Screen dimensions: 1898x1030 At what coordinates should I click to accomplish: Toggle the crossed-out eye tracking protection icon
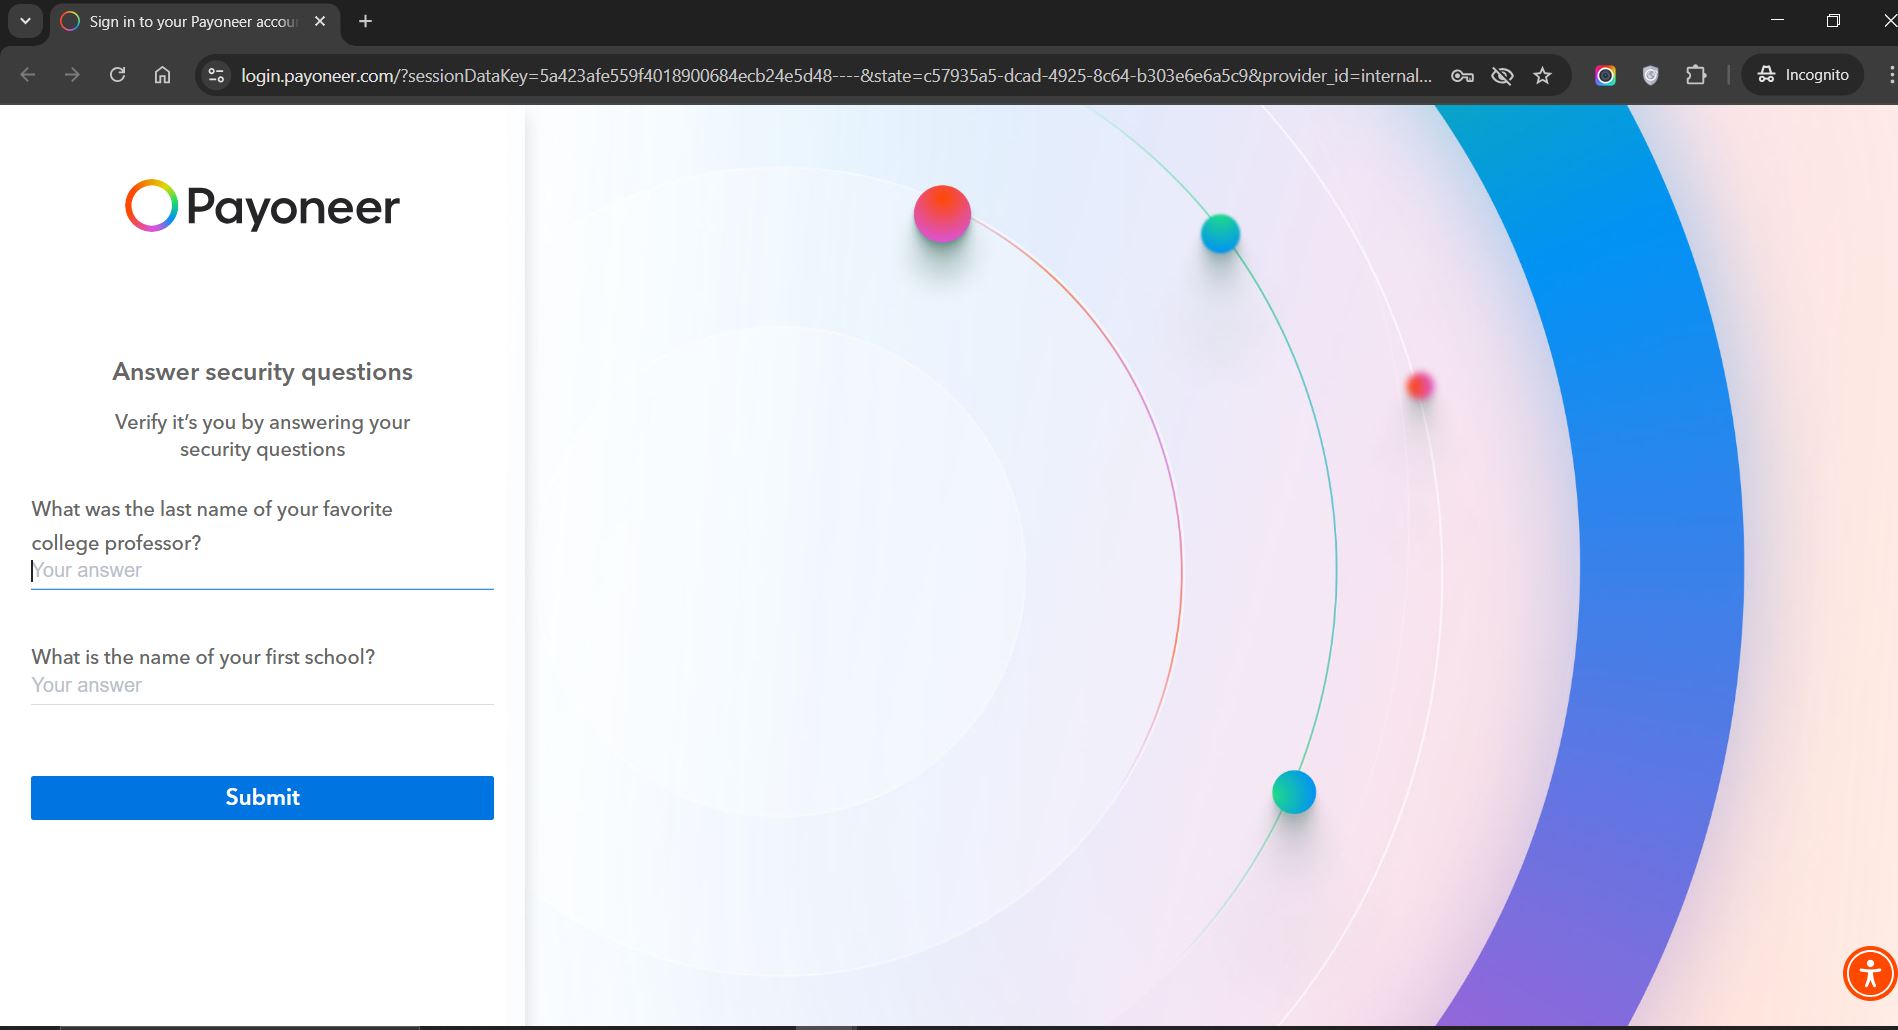tap(1502, 76)
